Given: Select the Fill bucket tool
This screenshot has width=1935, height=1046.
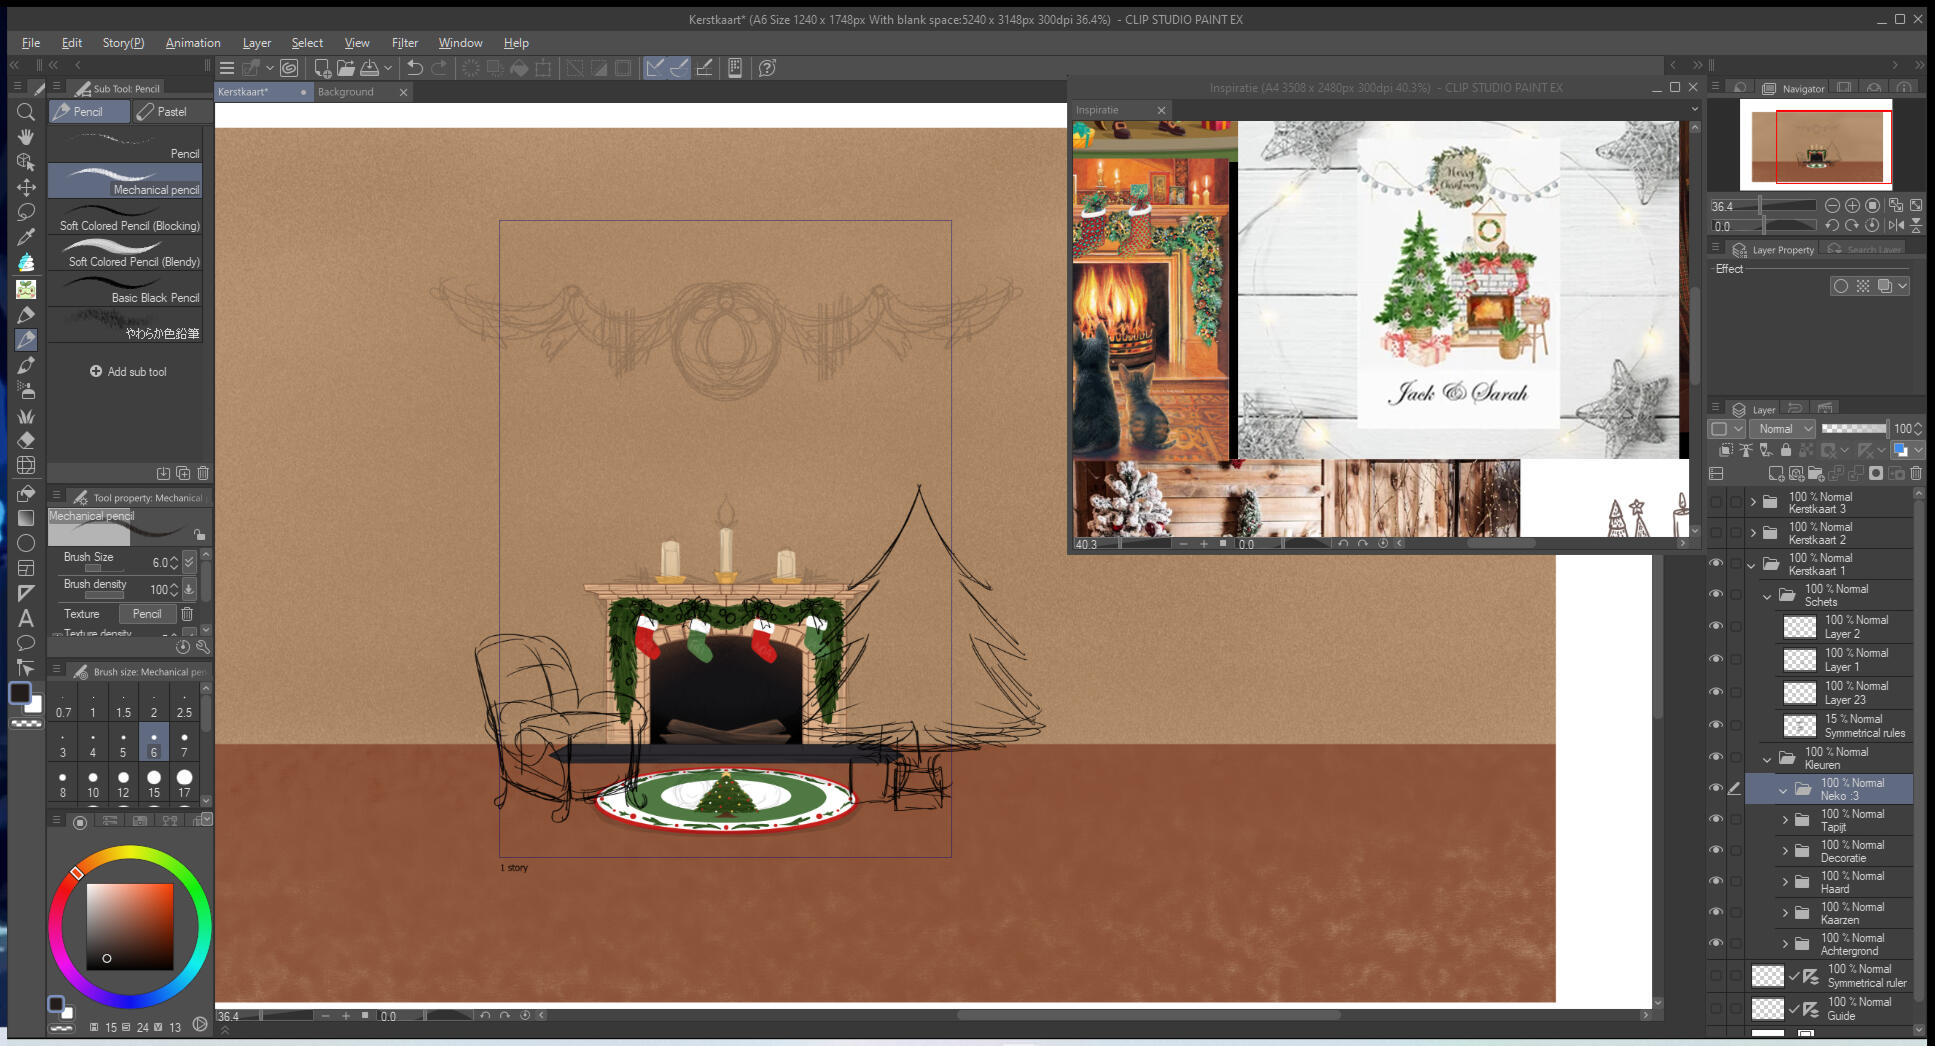Looking at the screenshot, I should pos(26,493).
